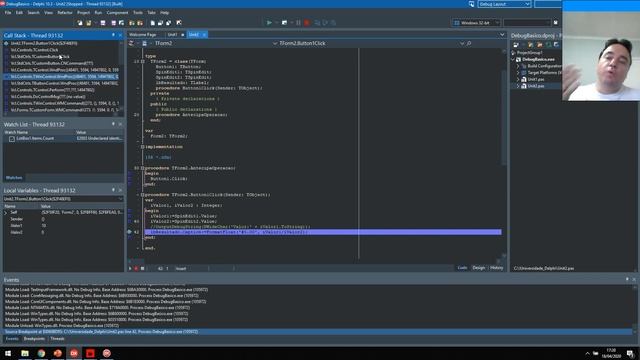Expand Target Platforms node
The height and width of the screenshot is (360, 640).
coord(518,73)
